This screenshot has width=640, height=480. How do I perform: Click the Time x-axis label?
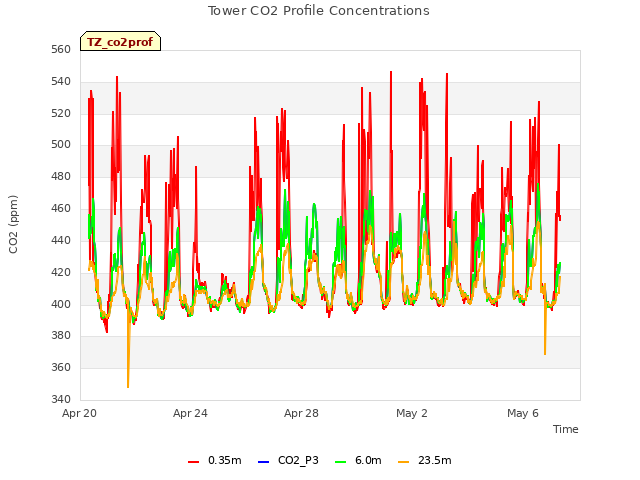click(x=566, y=429)
